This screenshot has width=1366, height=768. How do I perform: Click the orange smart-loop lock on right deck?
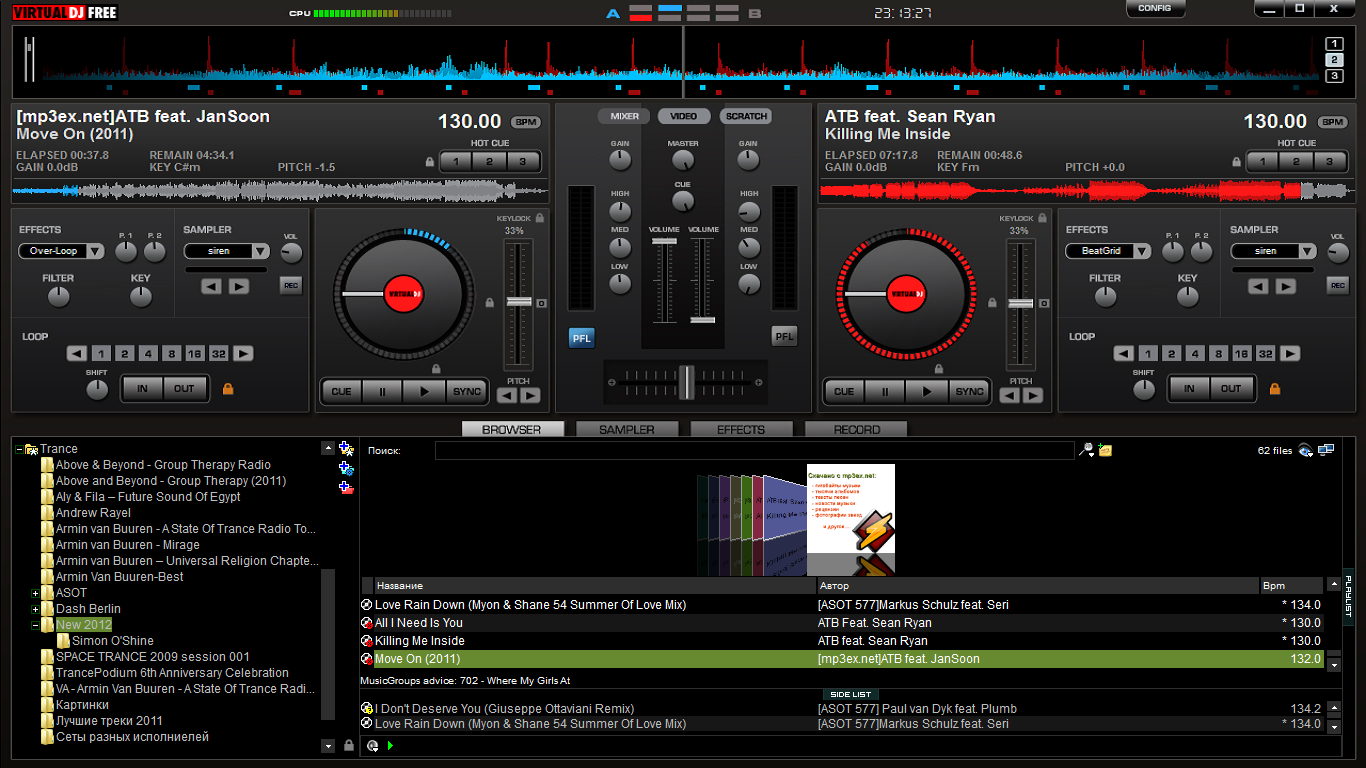1275,388
